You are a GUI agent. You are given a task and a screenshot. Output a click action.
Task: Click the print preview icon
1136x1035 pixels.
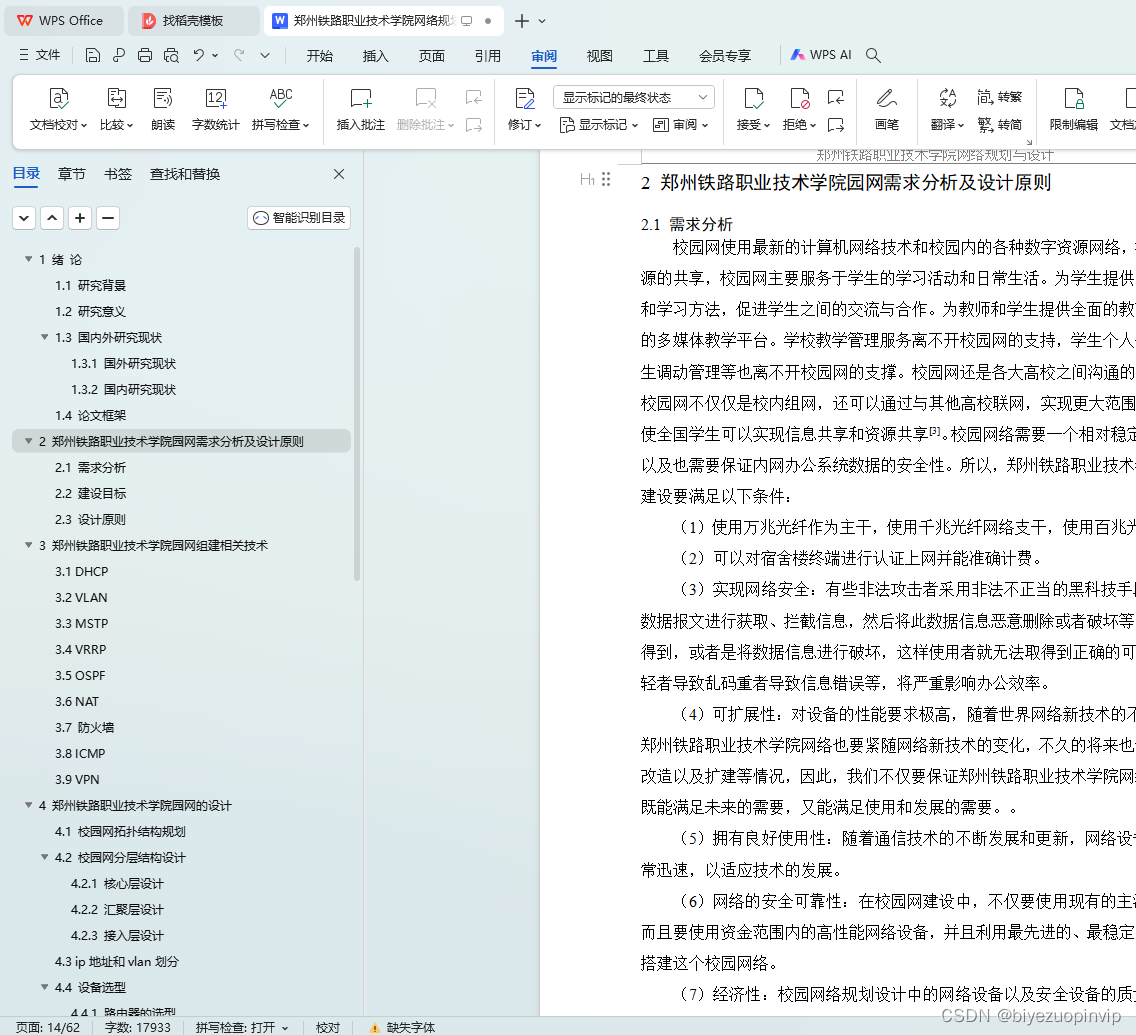point(171,55)
